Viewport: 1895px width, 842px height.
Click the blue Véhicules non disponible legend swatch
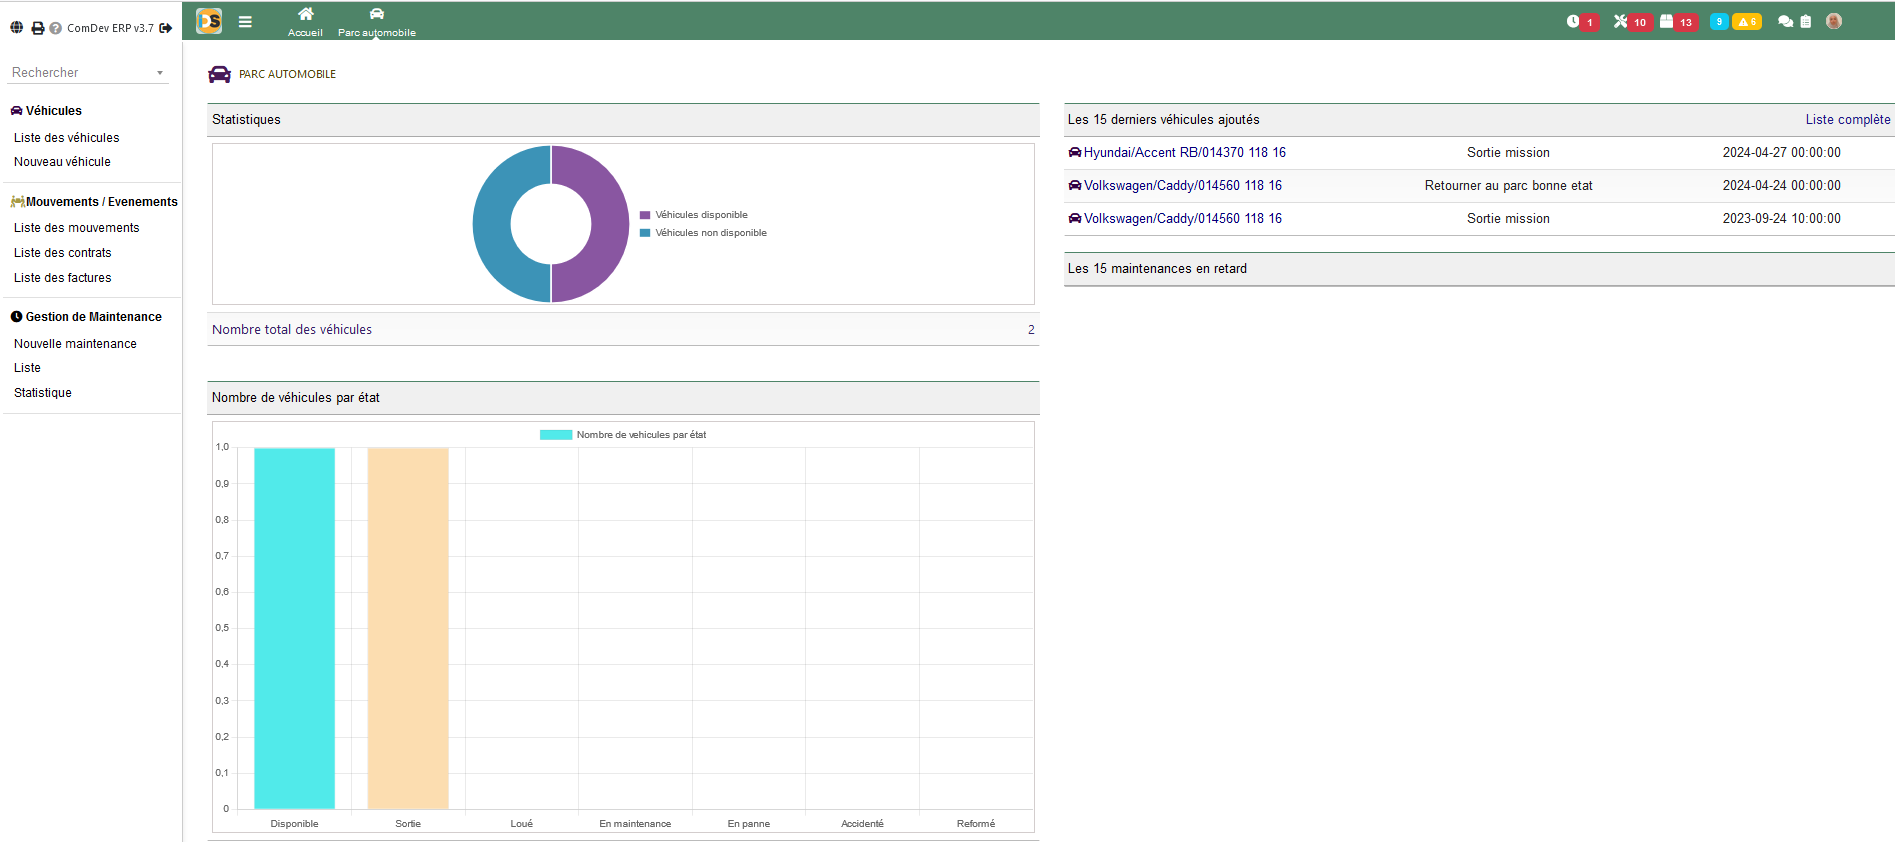pyautogui.click(x=645, y=233)
